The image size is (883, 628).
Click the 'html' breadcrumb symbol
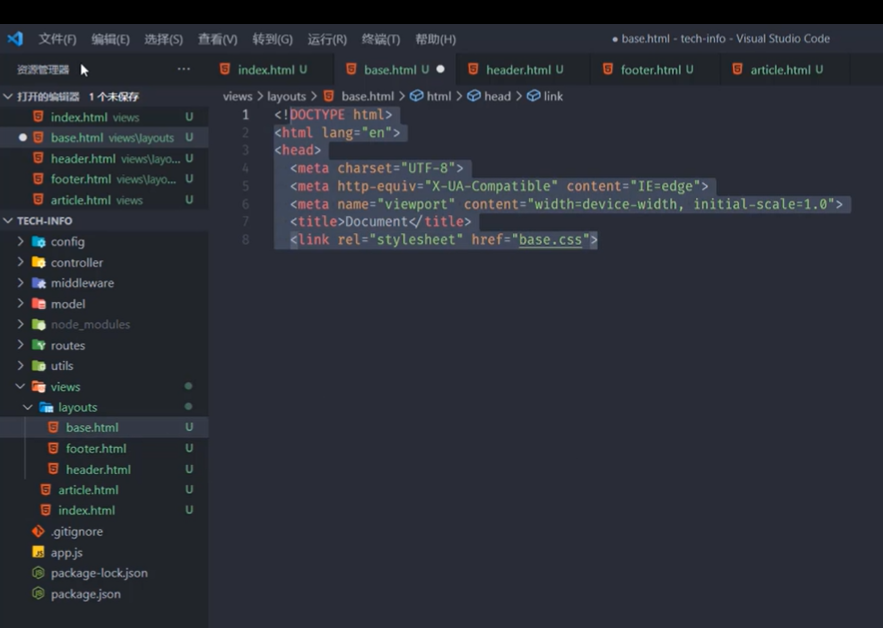coord(431,96)
